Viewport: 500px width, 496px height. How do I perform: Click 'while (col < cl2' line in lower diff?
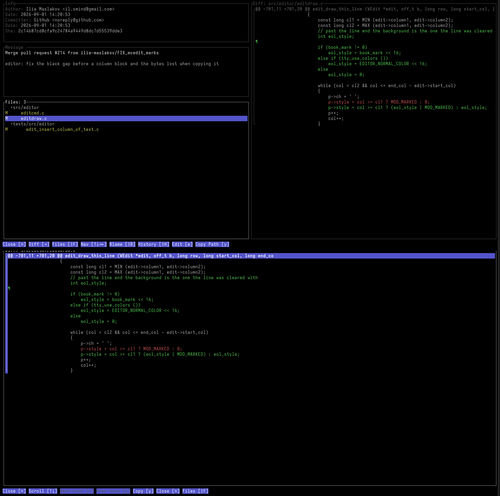(139, 332)
